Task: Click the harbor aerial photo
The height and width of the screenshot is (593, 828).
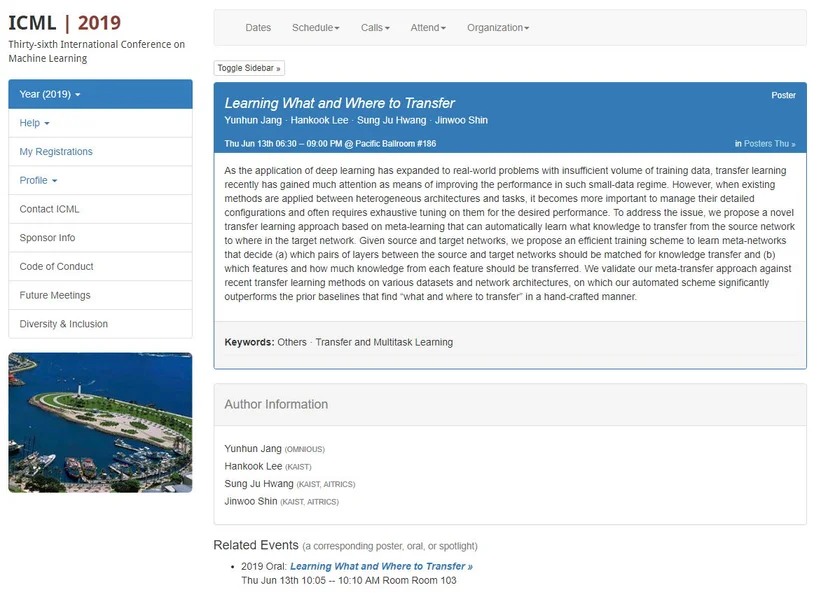Action: pos(100,423)
